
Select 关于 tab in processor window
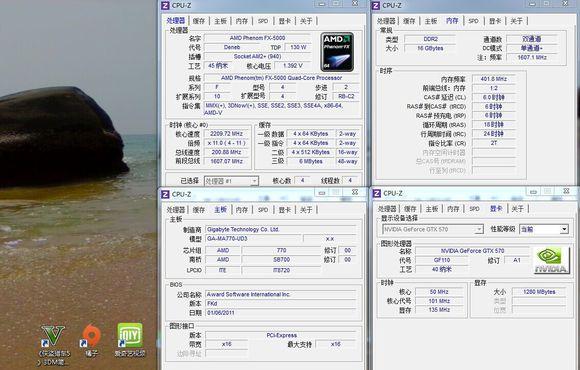(x=306, y=21)
